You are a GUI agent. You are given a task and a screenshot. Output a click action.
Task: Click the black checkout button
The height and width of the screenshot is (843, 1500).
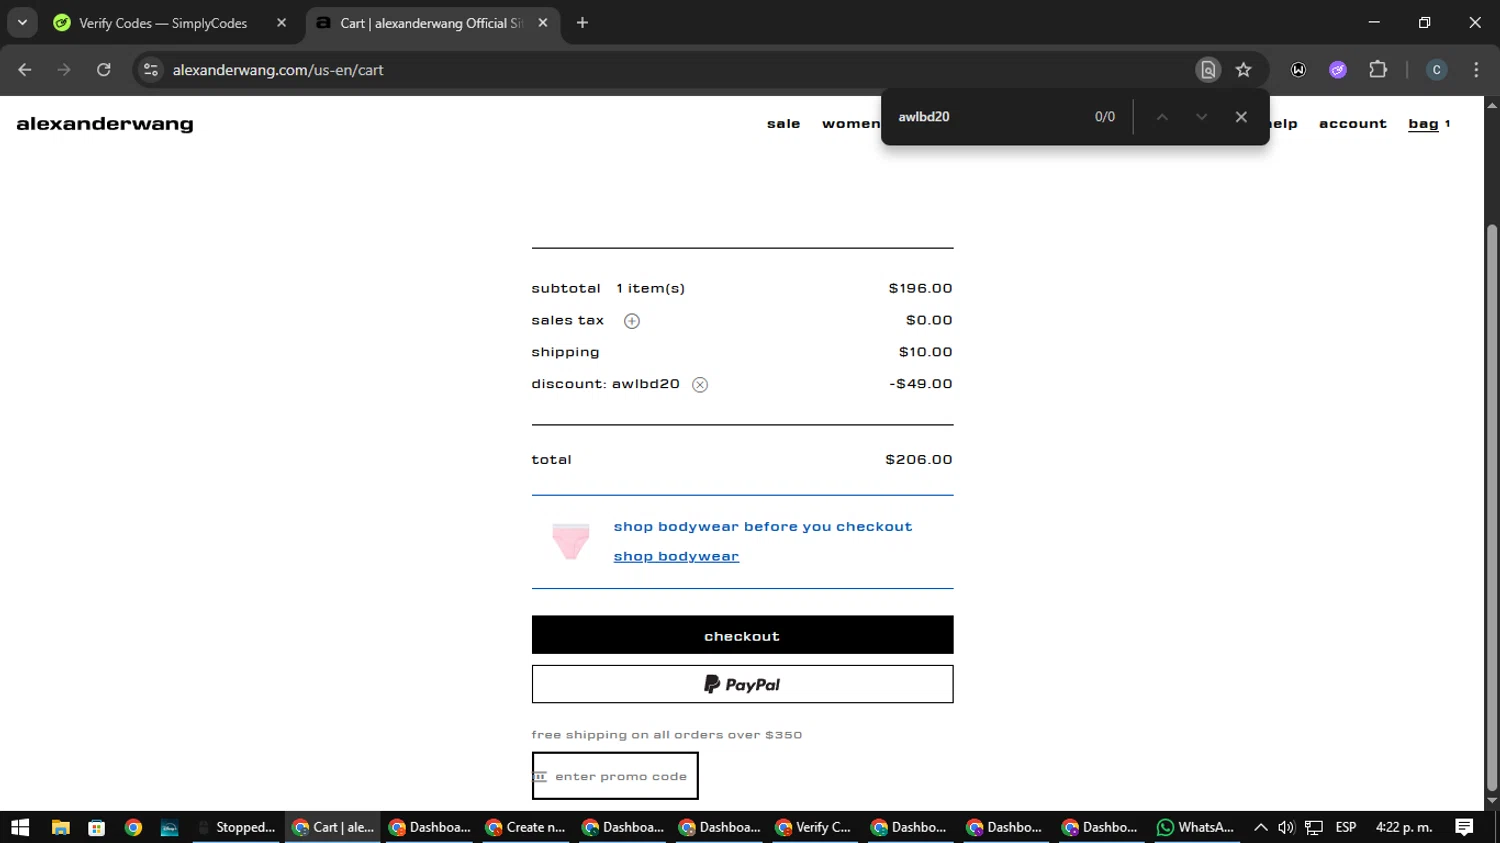tap(742, 635)
